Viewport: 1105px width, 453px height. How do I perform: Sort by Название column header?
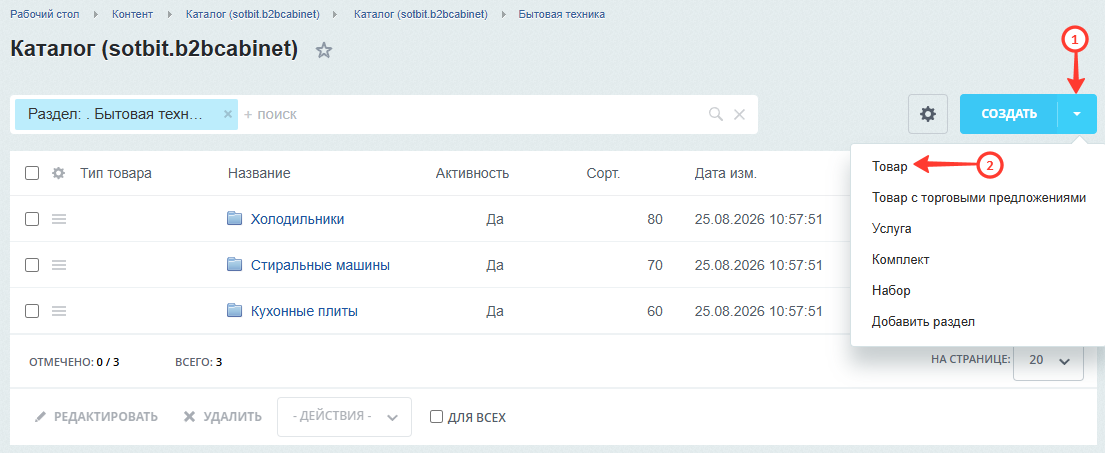pyautogui.click(x=259, y=173)
